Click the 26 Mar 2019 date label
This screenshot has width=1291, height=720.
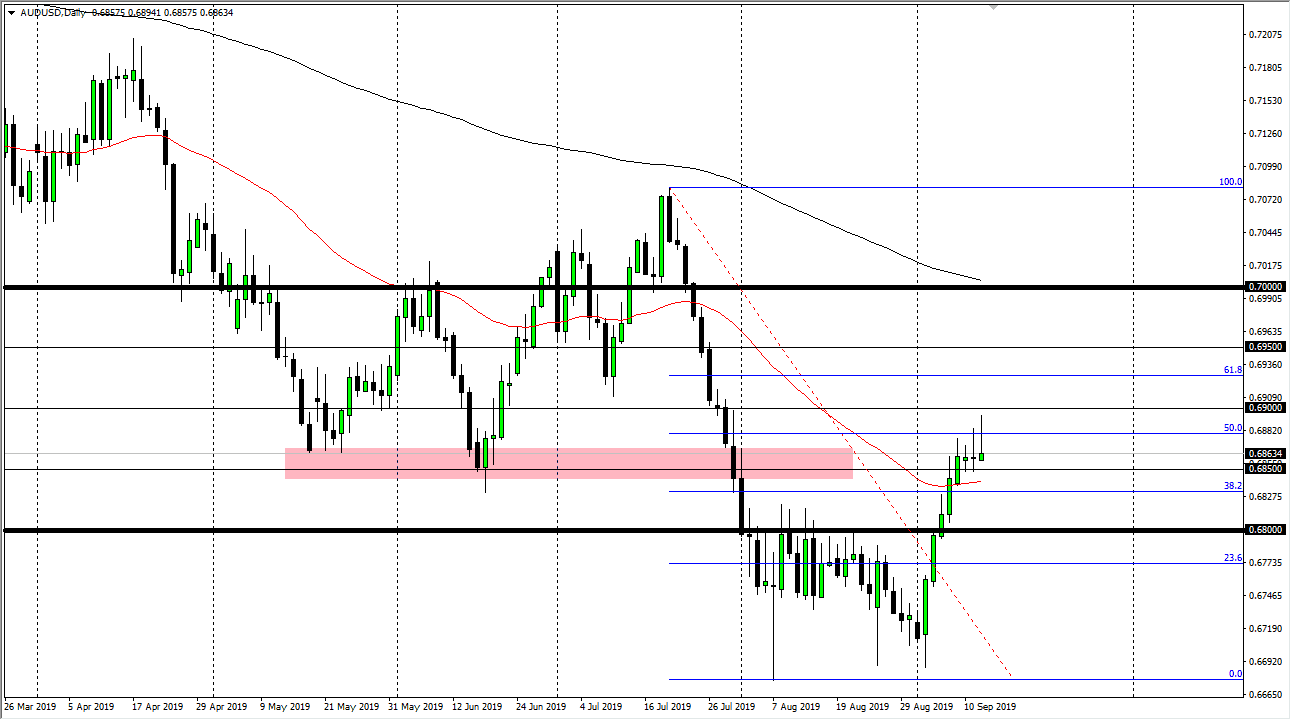pyautogui.click(x=33, y=707)
